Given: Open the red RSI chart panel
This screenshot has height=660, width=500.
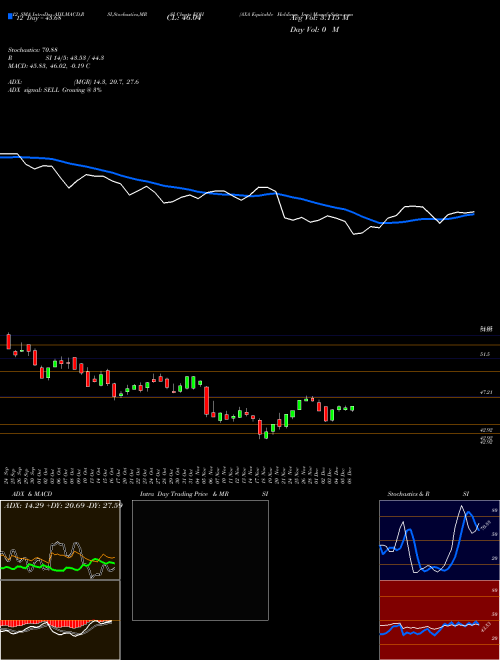Looking at the screenshot, I should 439,620.
